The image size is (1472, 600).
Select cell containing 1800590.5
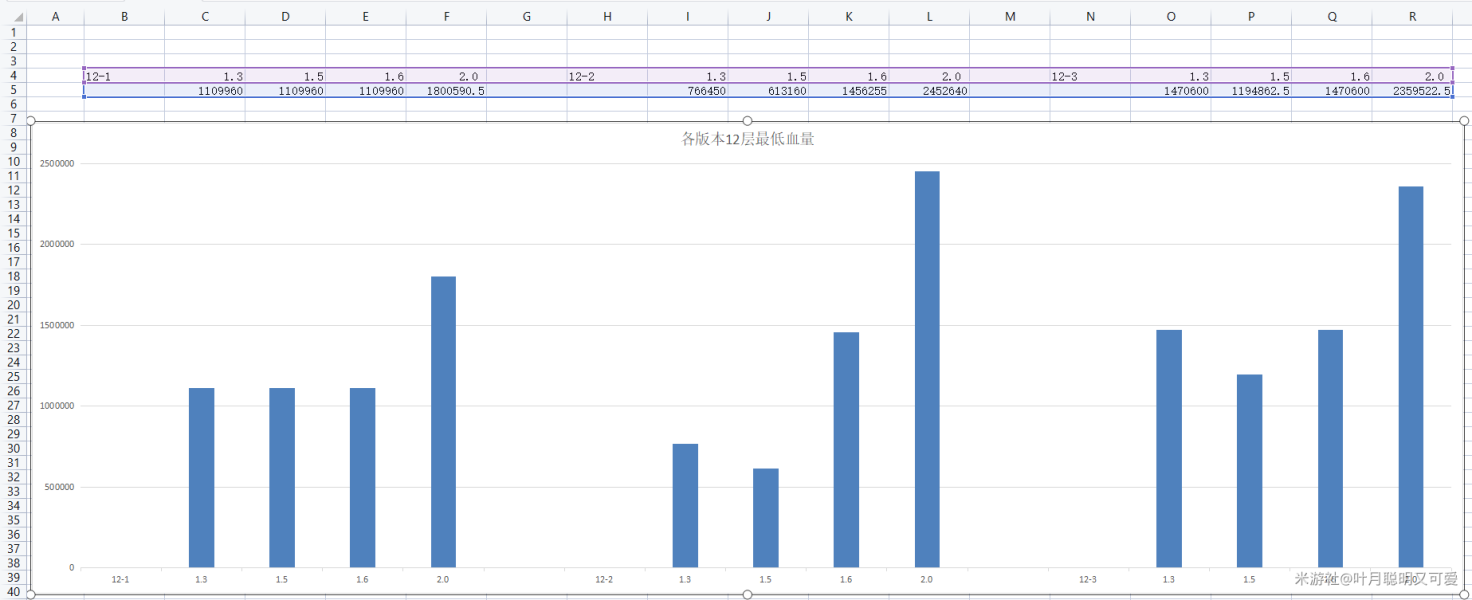(446, 91)
